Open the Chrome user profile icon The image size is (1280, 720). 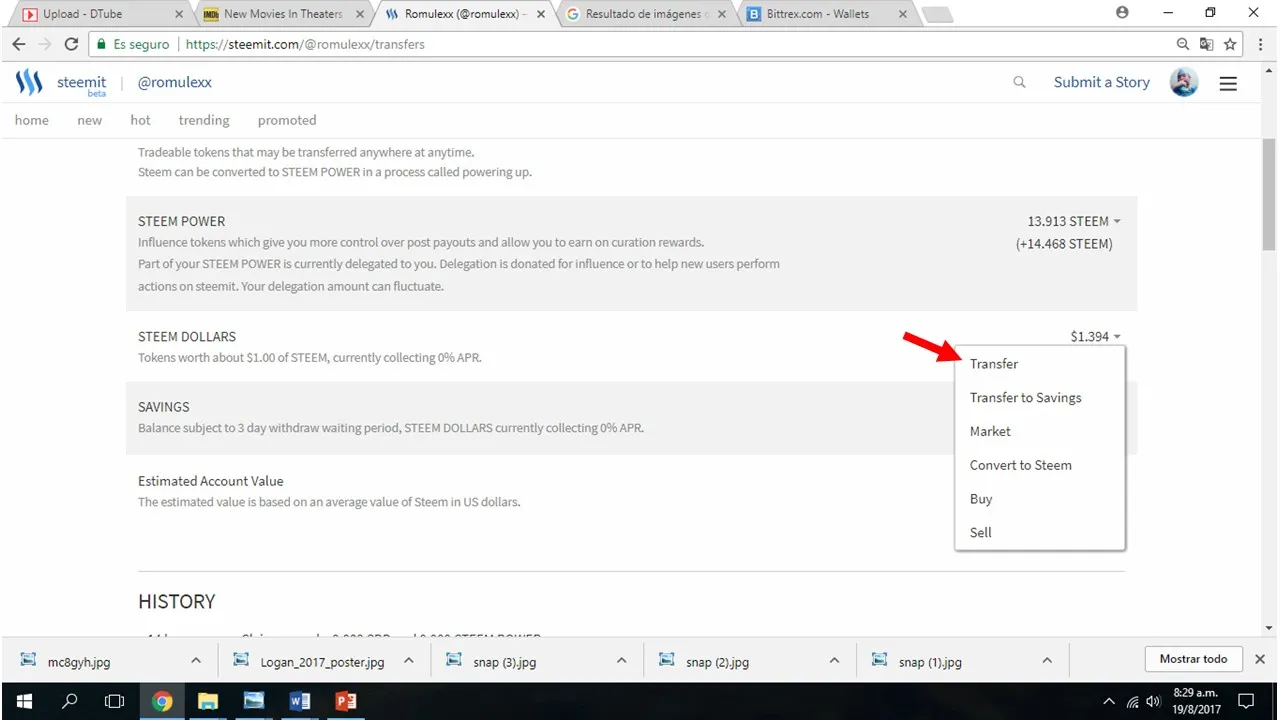pos(1122,13)
